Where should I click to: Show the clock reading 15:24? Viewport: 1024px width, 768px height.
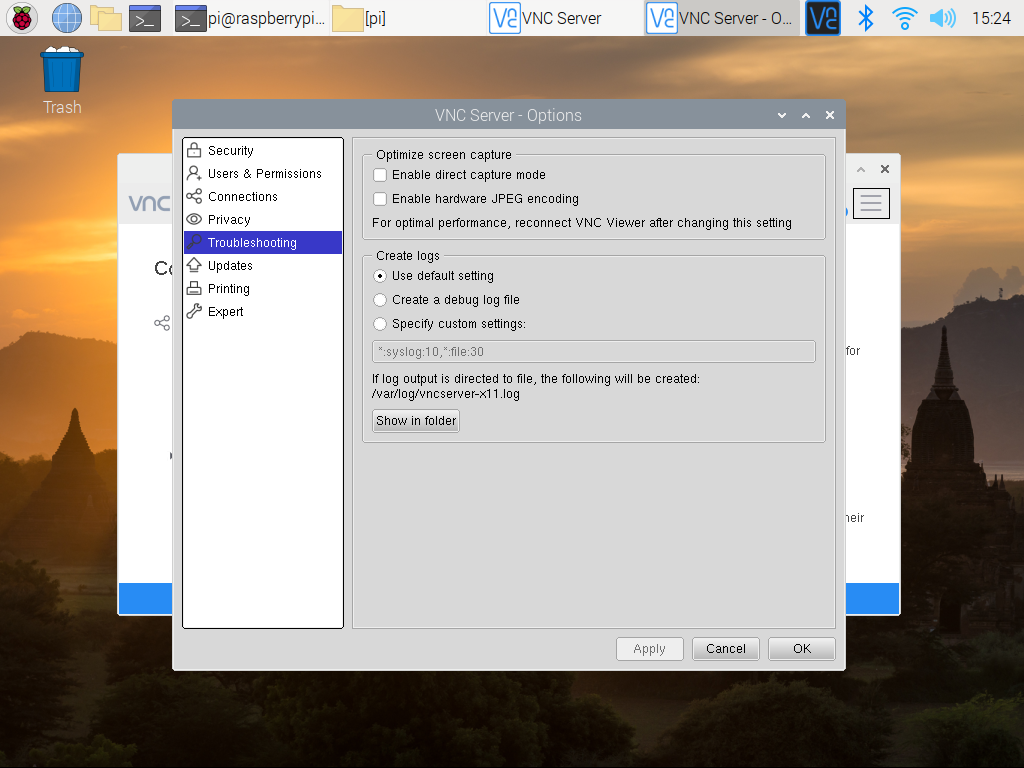(x=991, y=18)
